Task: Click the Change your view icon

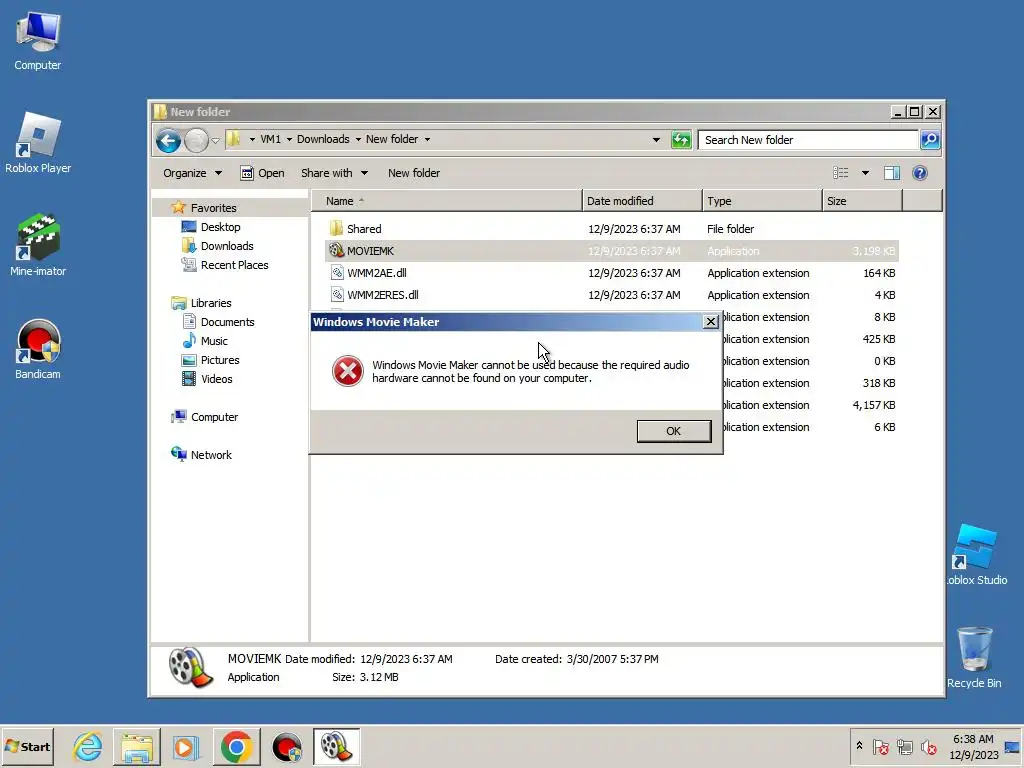Action: pos(840,173)
